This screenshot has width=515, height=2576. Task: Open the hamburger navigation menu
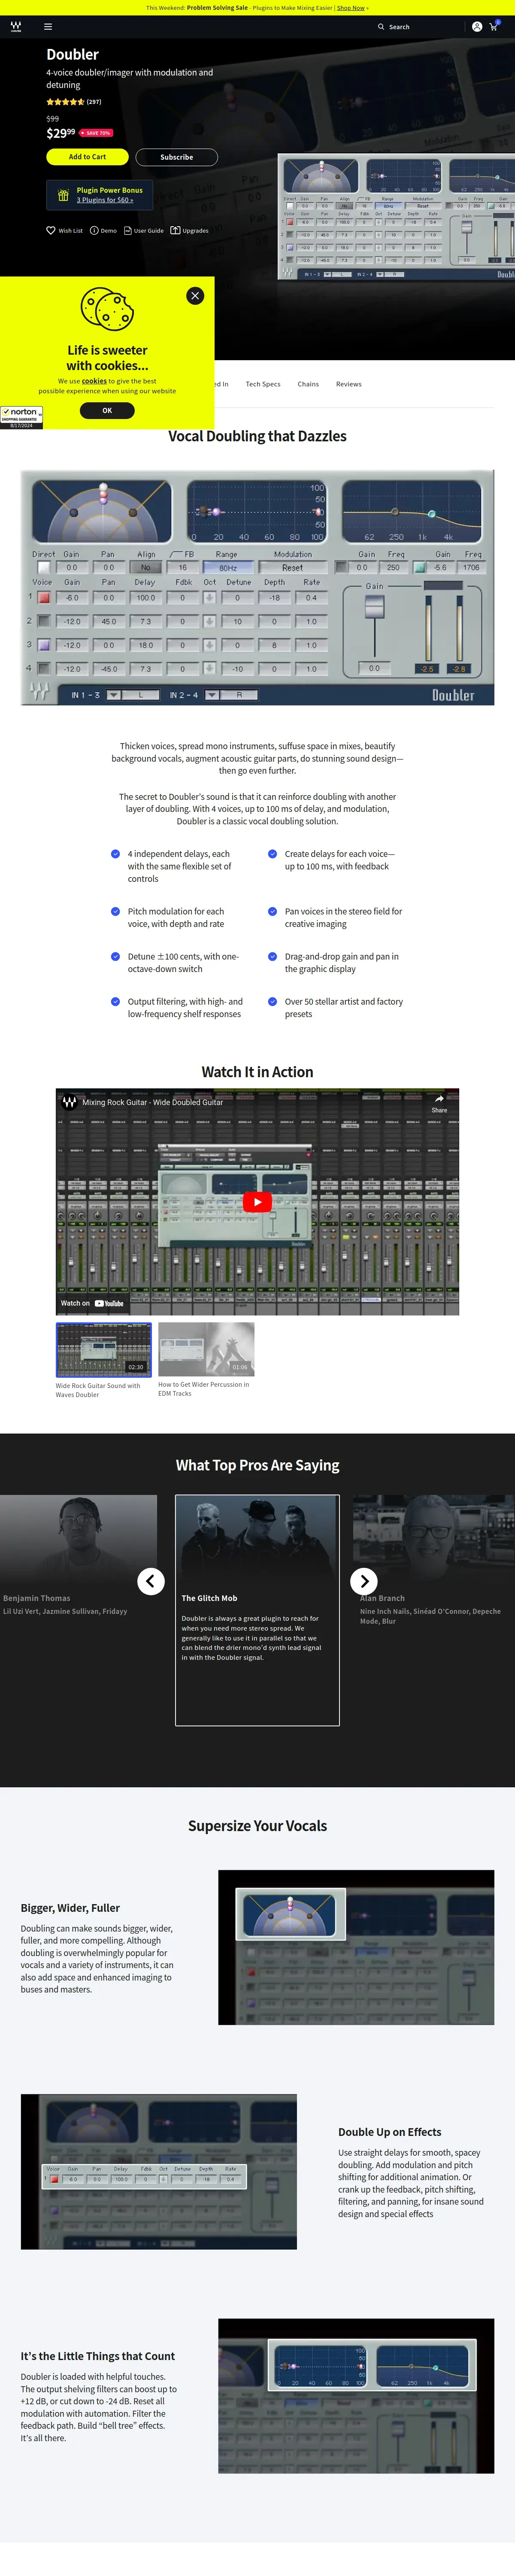click(48, 27)
